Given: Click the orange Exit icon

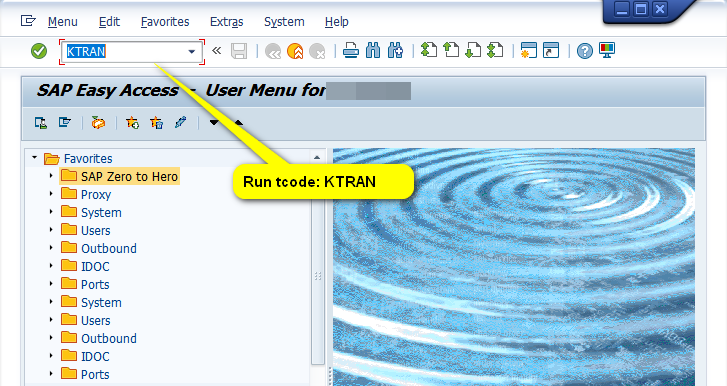Looking at the screenshot, I should (295, 51).
